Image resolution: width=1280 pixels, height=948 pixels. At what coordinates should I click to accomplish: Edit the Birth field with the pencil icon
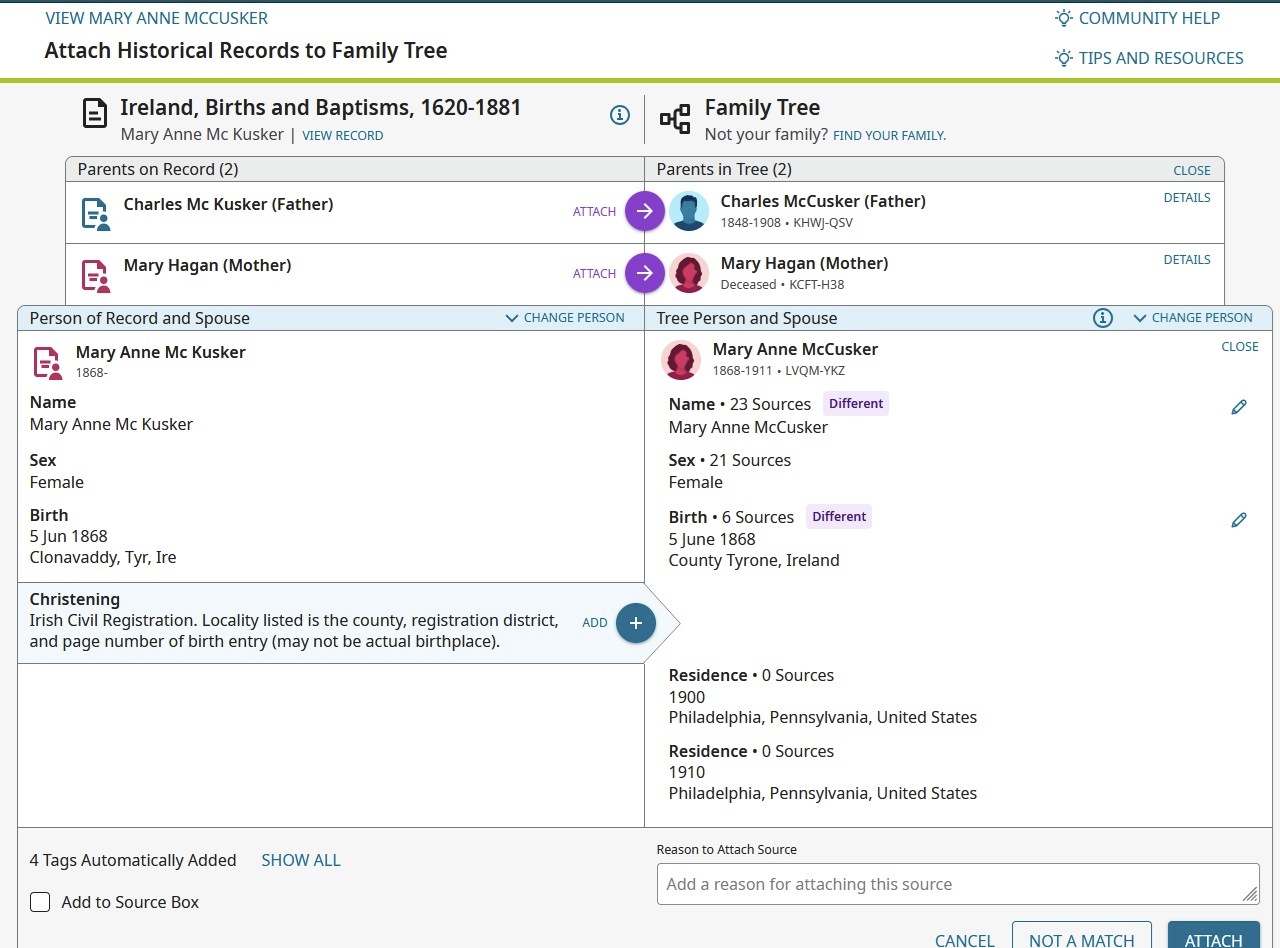pos(1239,520)
